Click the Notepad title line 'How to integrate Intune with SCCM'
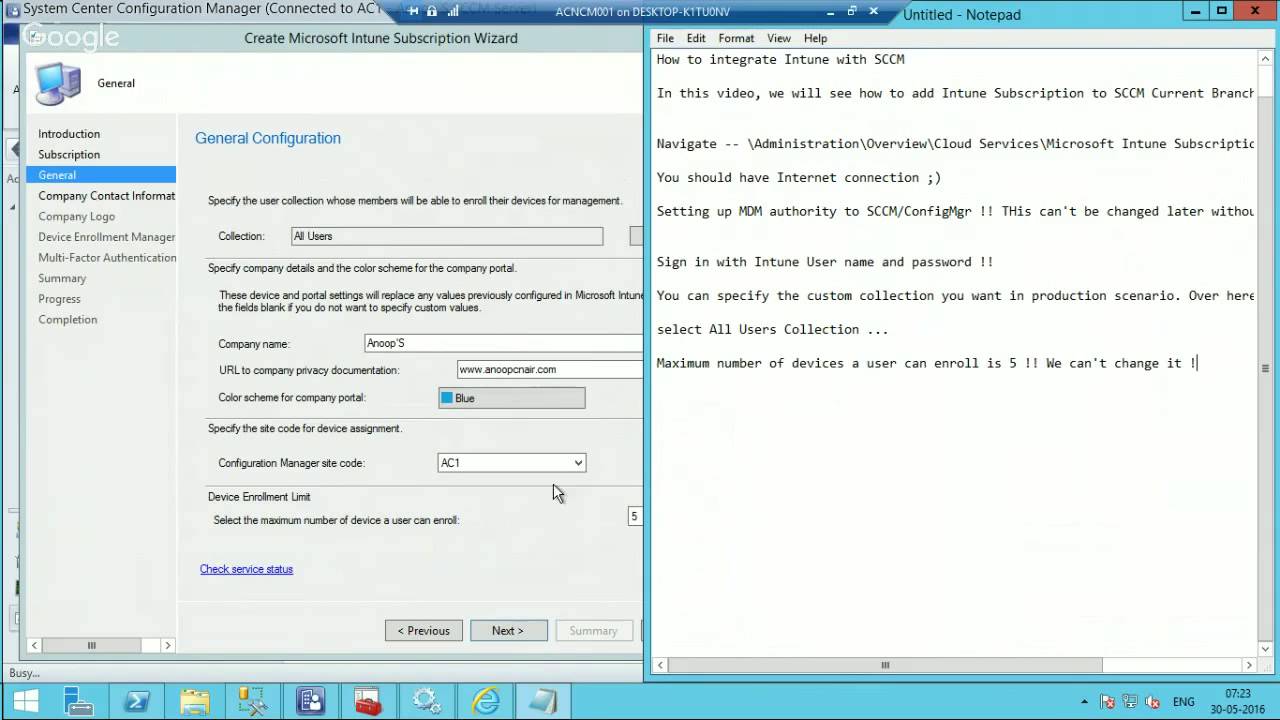This screenshot has height=720, width=1280. coord(780,59)
